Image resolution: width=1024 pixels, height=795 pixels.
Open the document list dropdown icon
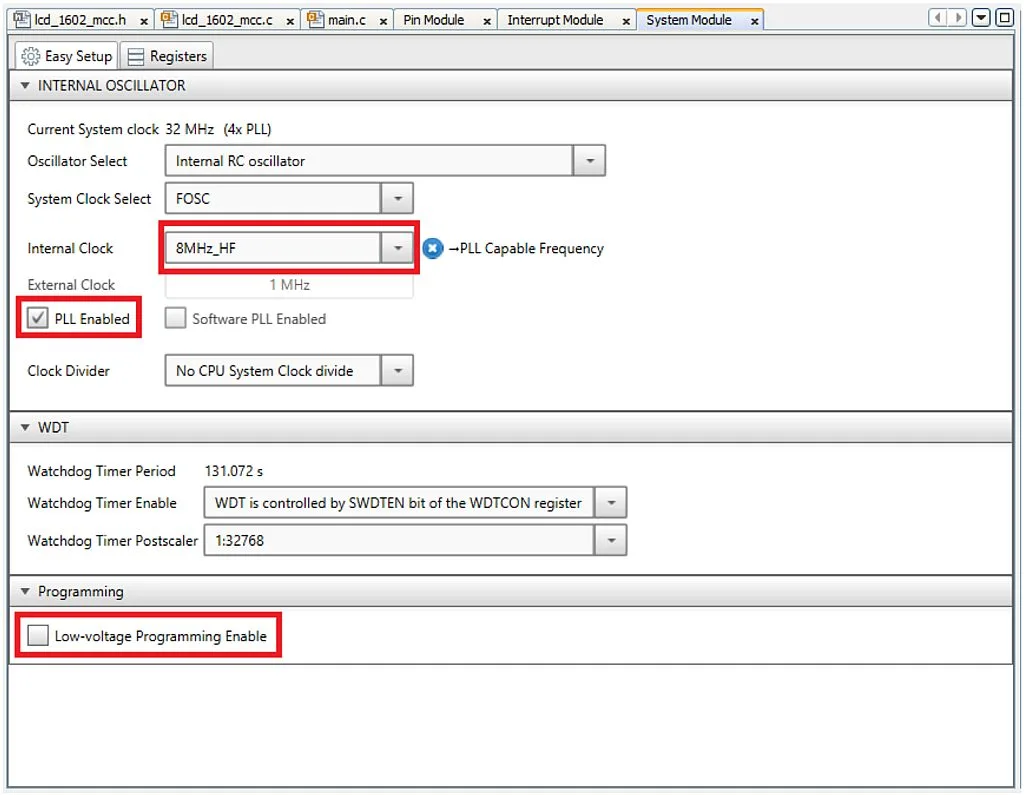point(981,18)
